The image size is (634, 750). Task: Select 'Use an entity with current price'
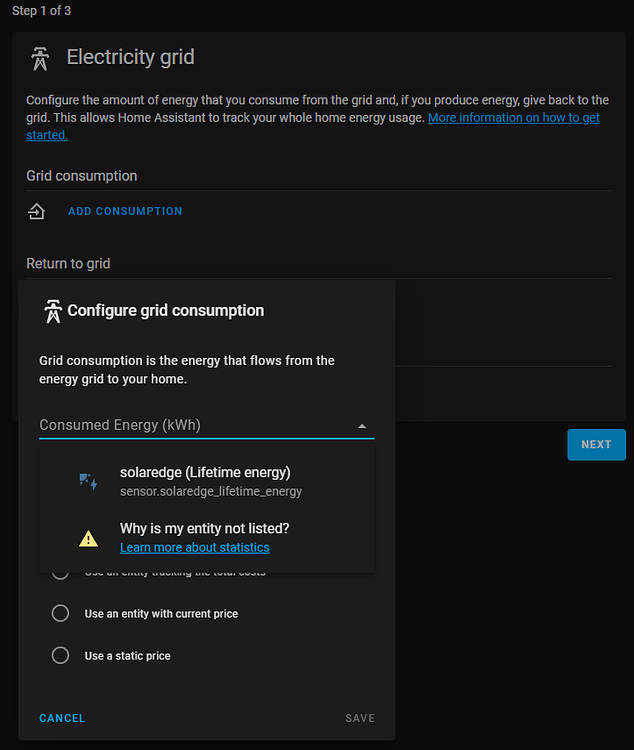point(60,613)
